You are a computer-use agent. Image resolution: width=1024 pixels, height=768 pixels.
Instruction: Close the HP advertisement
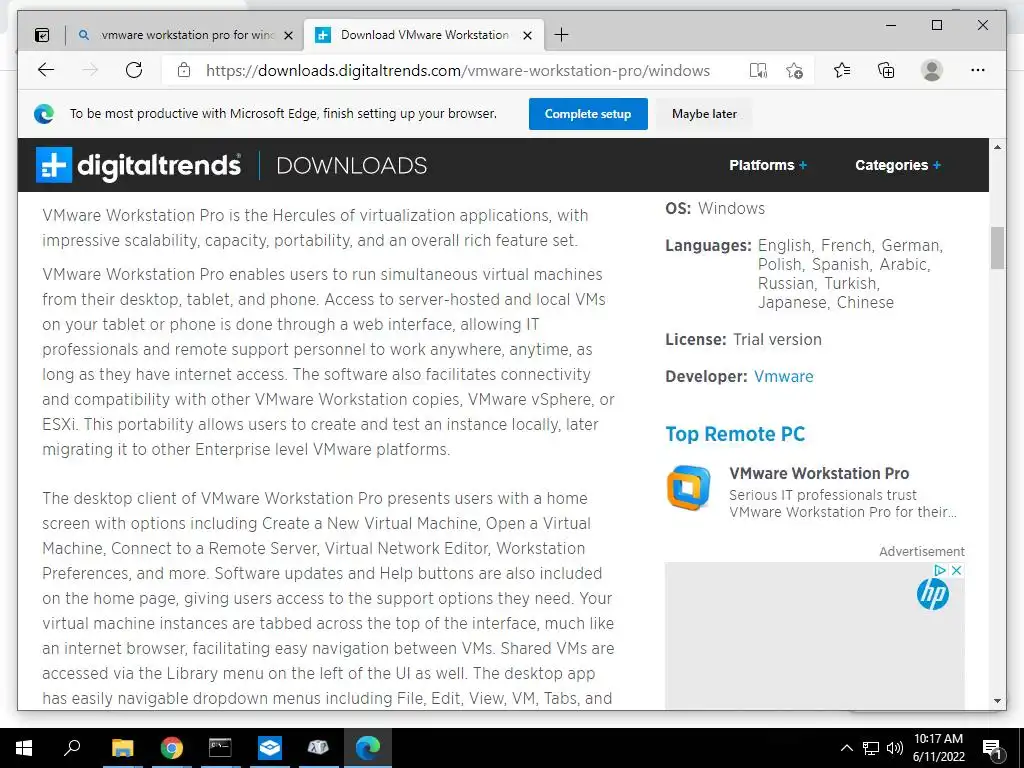click(957, 571)
